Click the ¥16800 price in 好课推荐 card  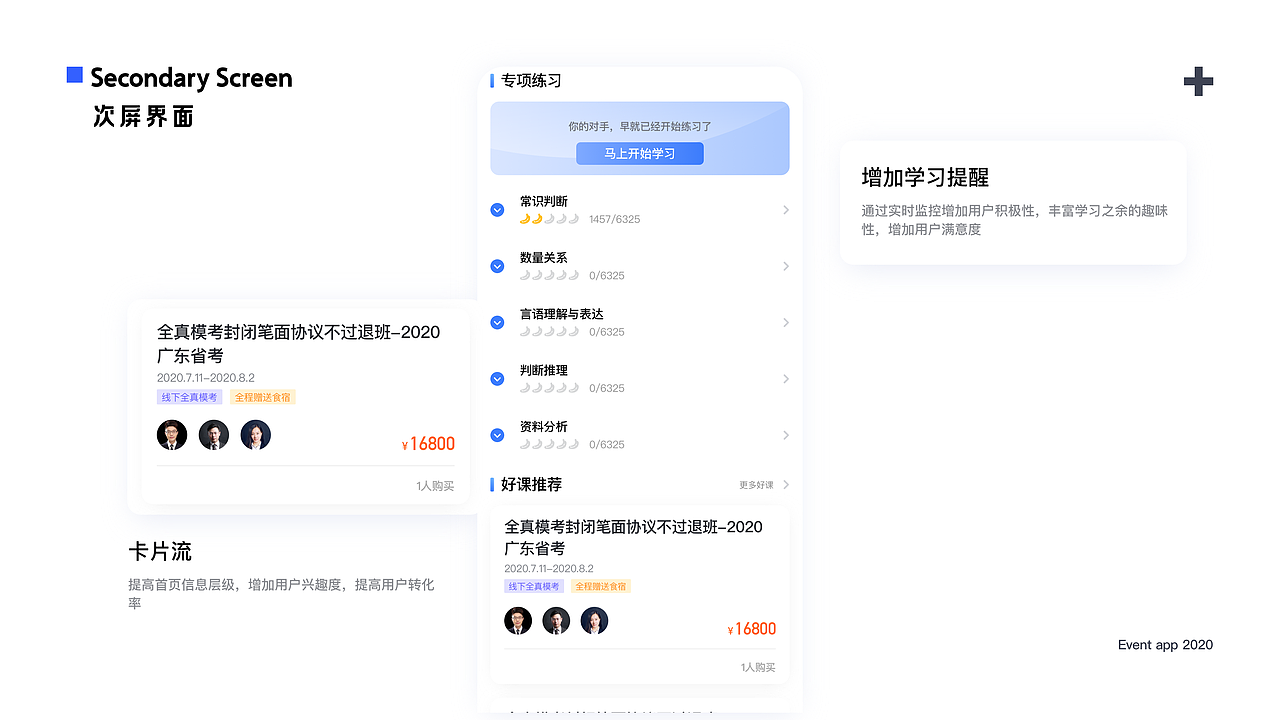[x=752, y=629]
